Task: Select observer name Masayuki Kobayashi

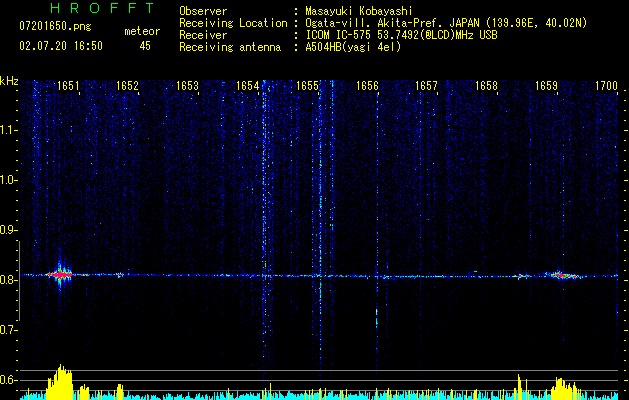Action: (359, 11)
